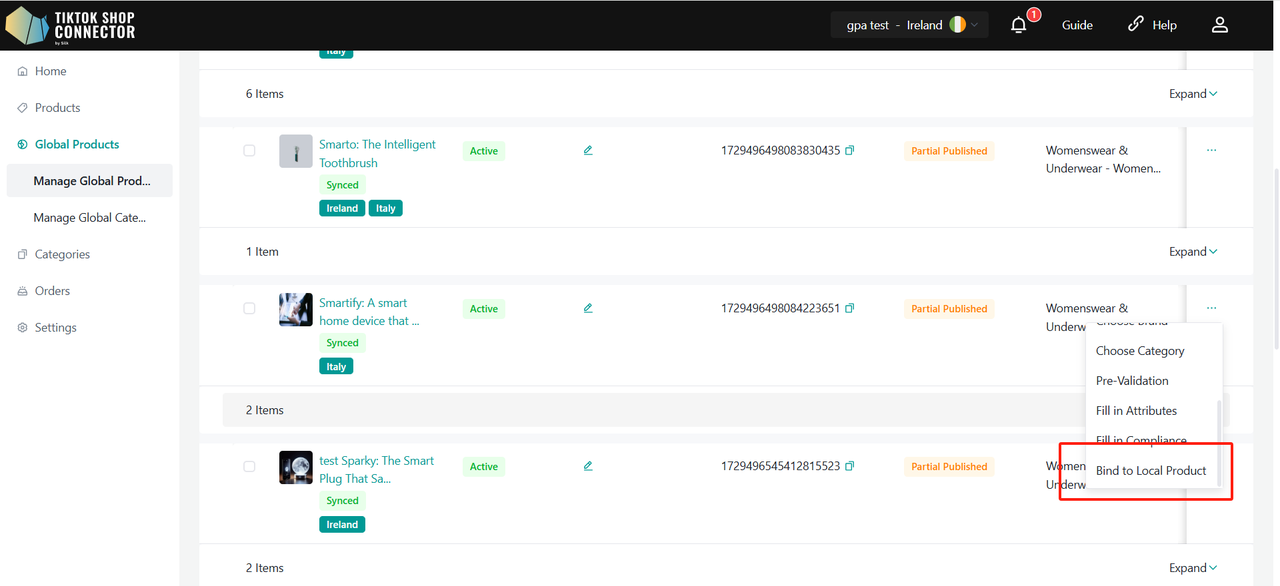The image size is (1280, 586).
Task: Check the test Sparky product checkbox
Action: (x=249, y=466)
